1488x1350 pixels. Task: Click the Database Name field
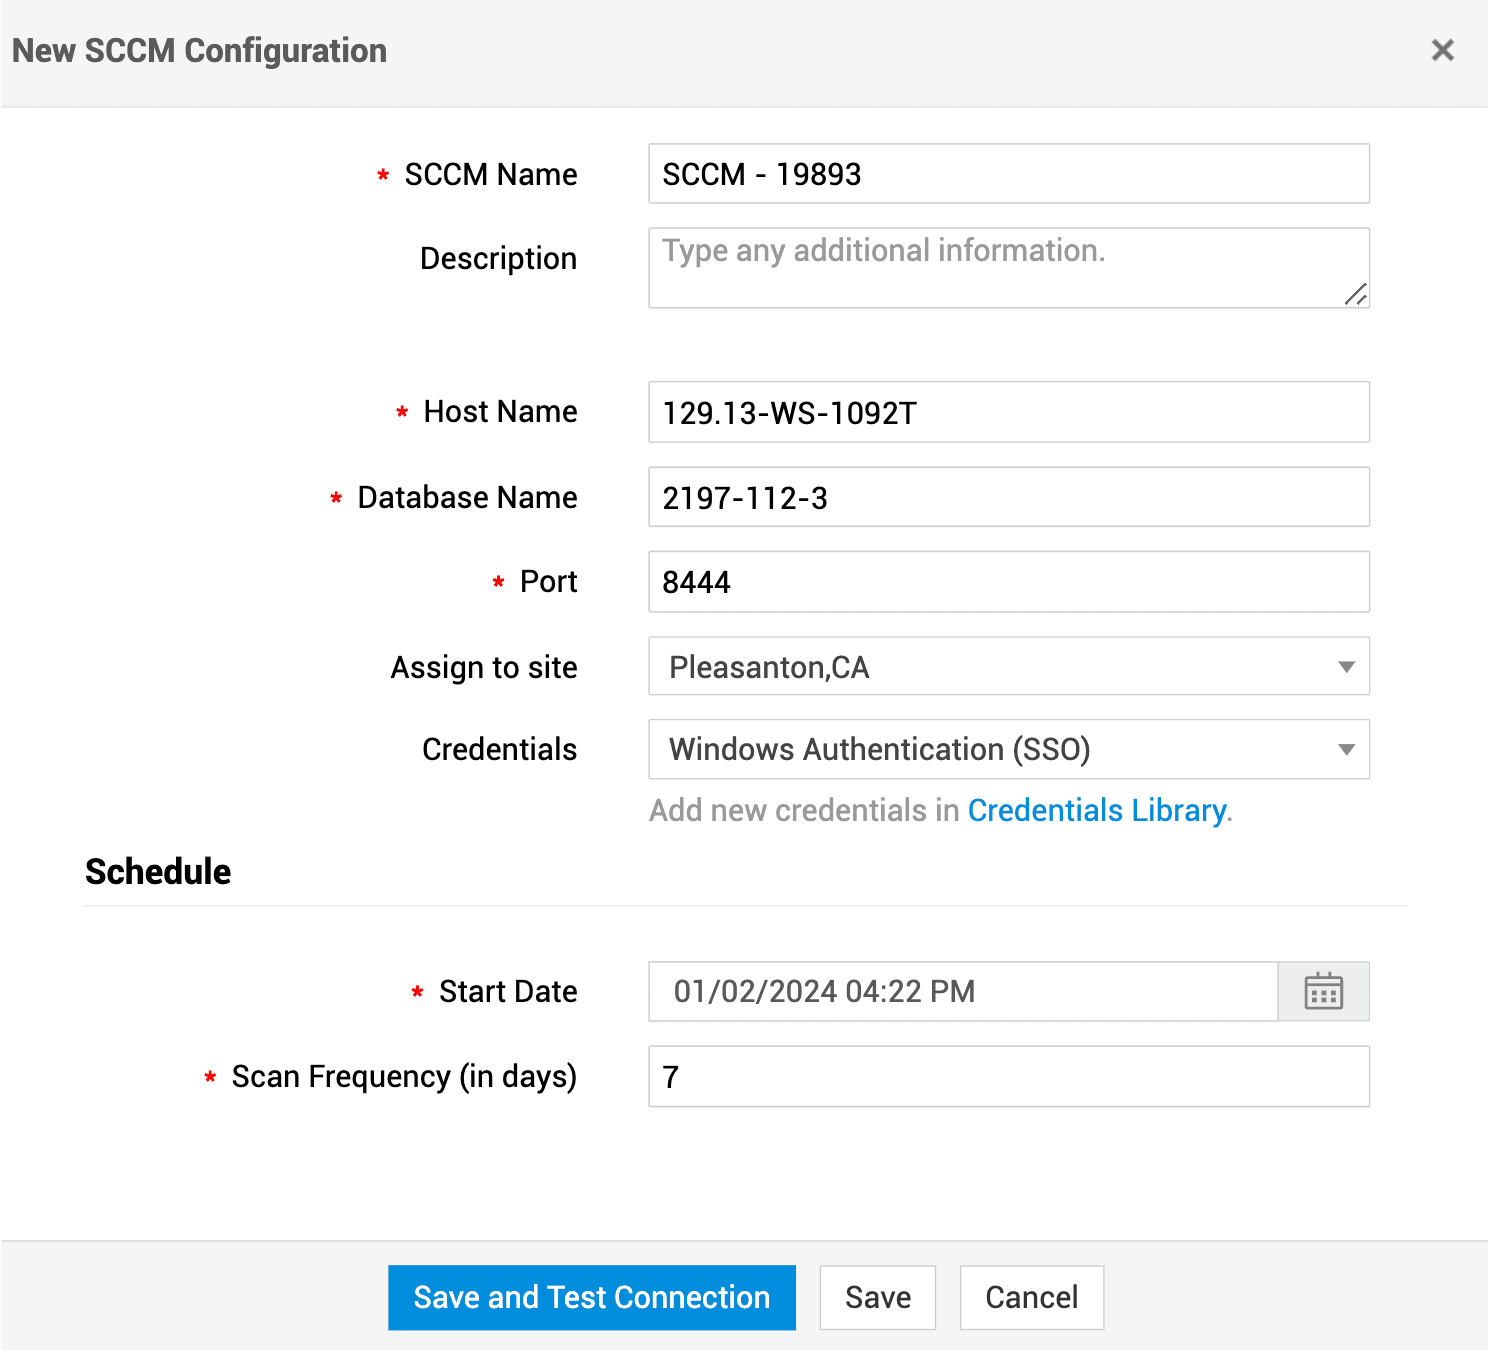point(1008,497)
